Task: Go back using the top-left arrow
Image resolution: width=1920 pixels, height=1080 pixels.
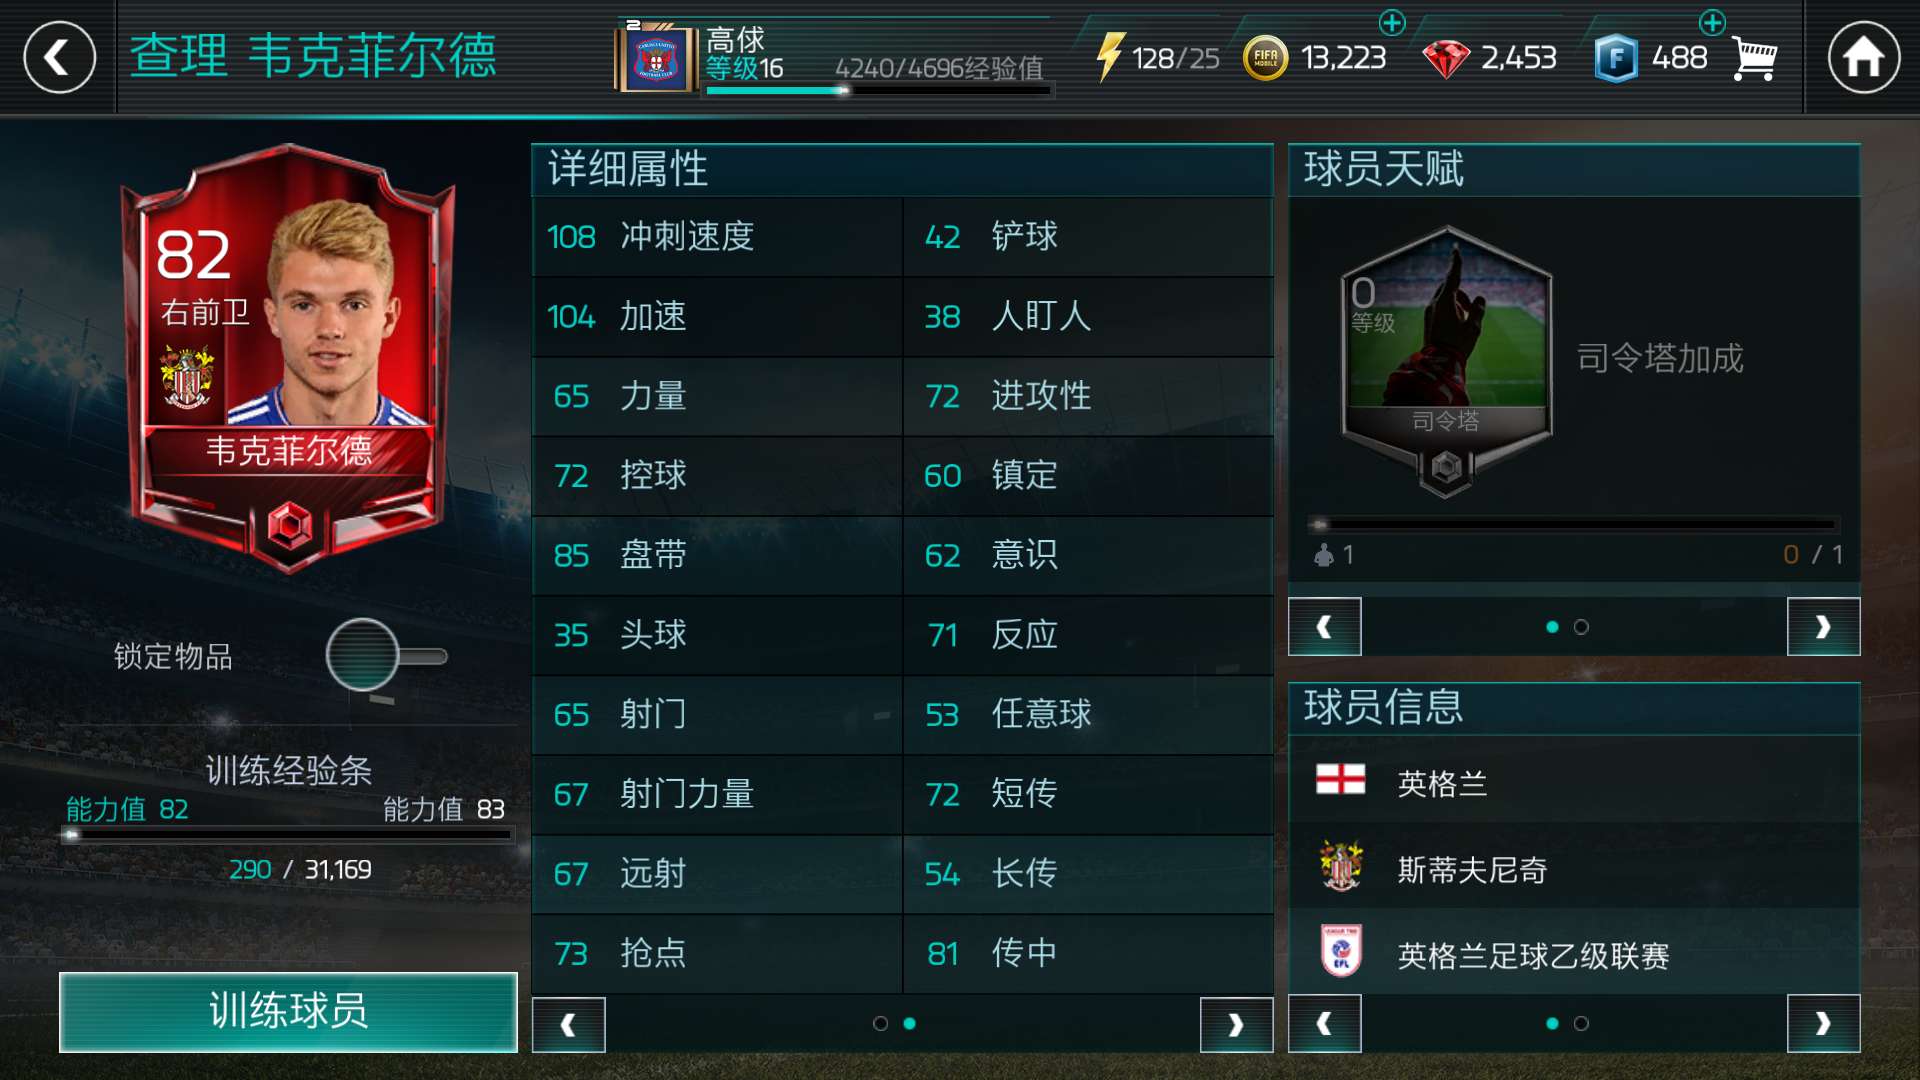Action: click(x=59, y=57)
